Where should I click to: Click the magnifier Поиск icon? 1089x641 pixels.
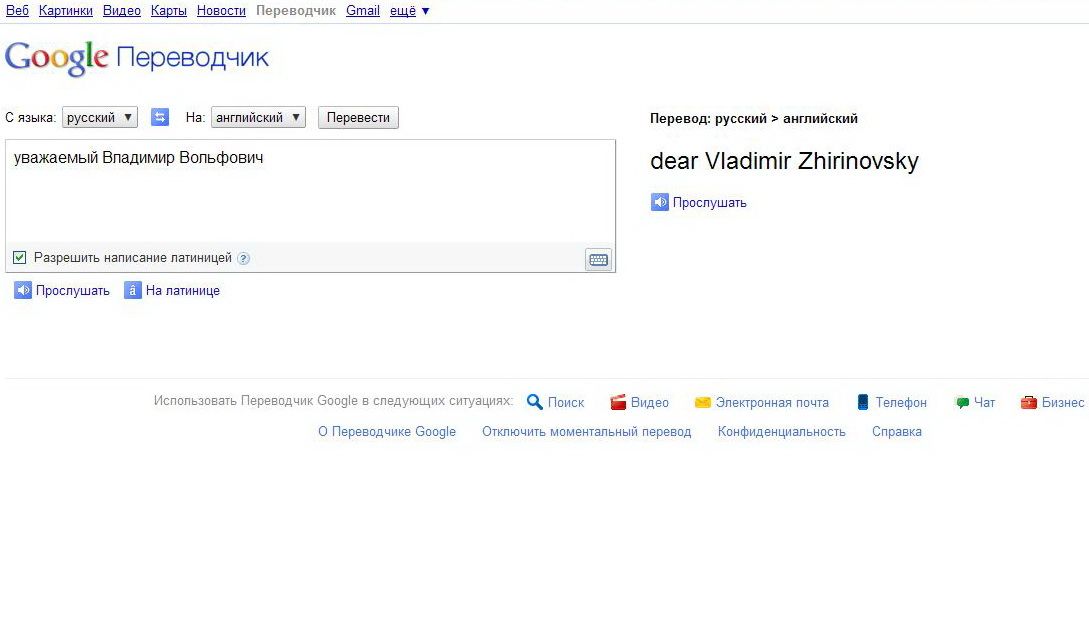point(535,402)
